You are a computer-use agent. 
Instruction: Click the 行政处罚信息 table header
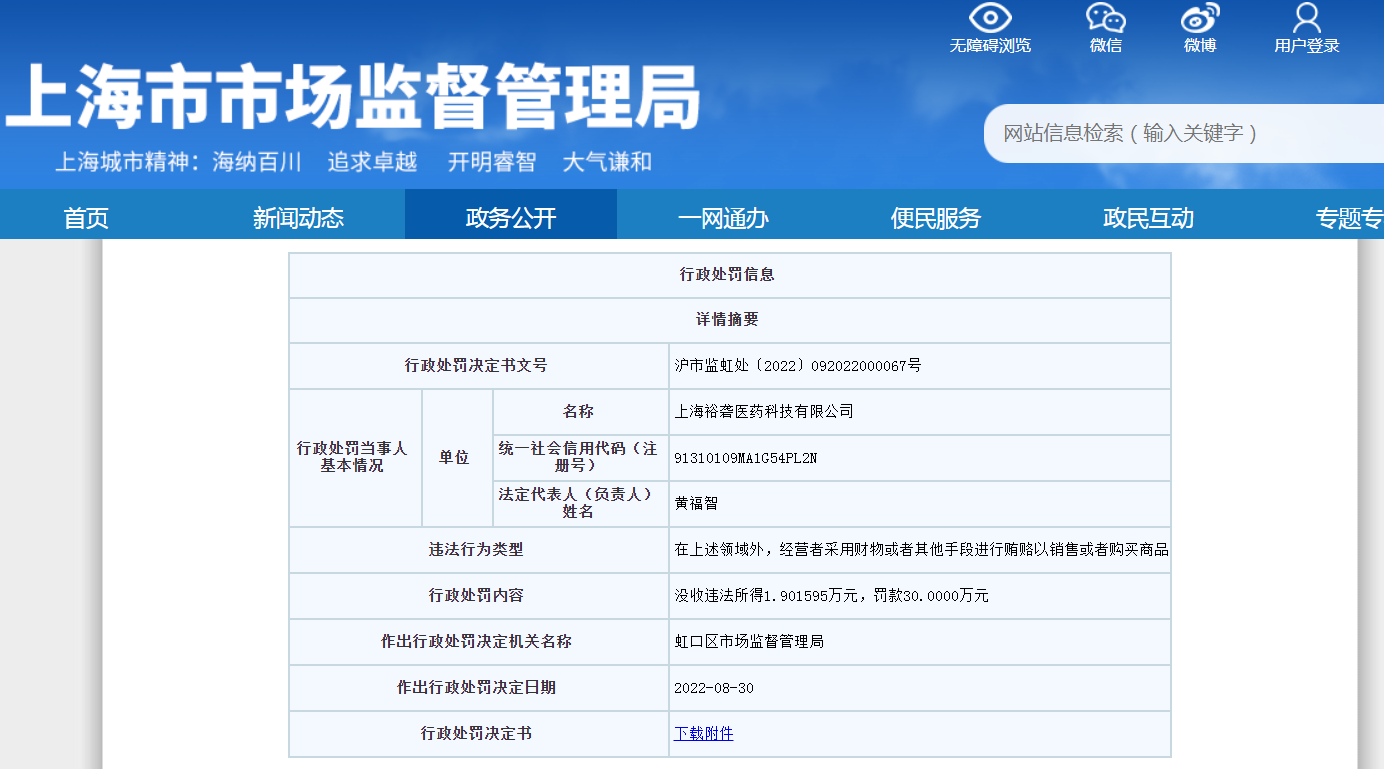[730, 274]
